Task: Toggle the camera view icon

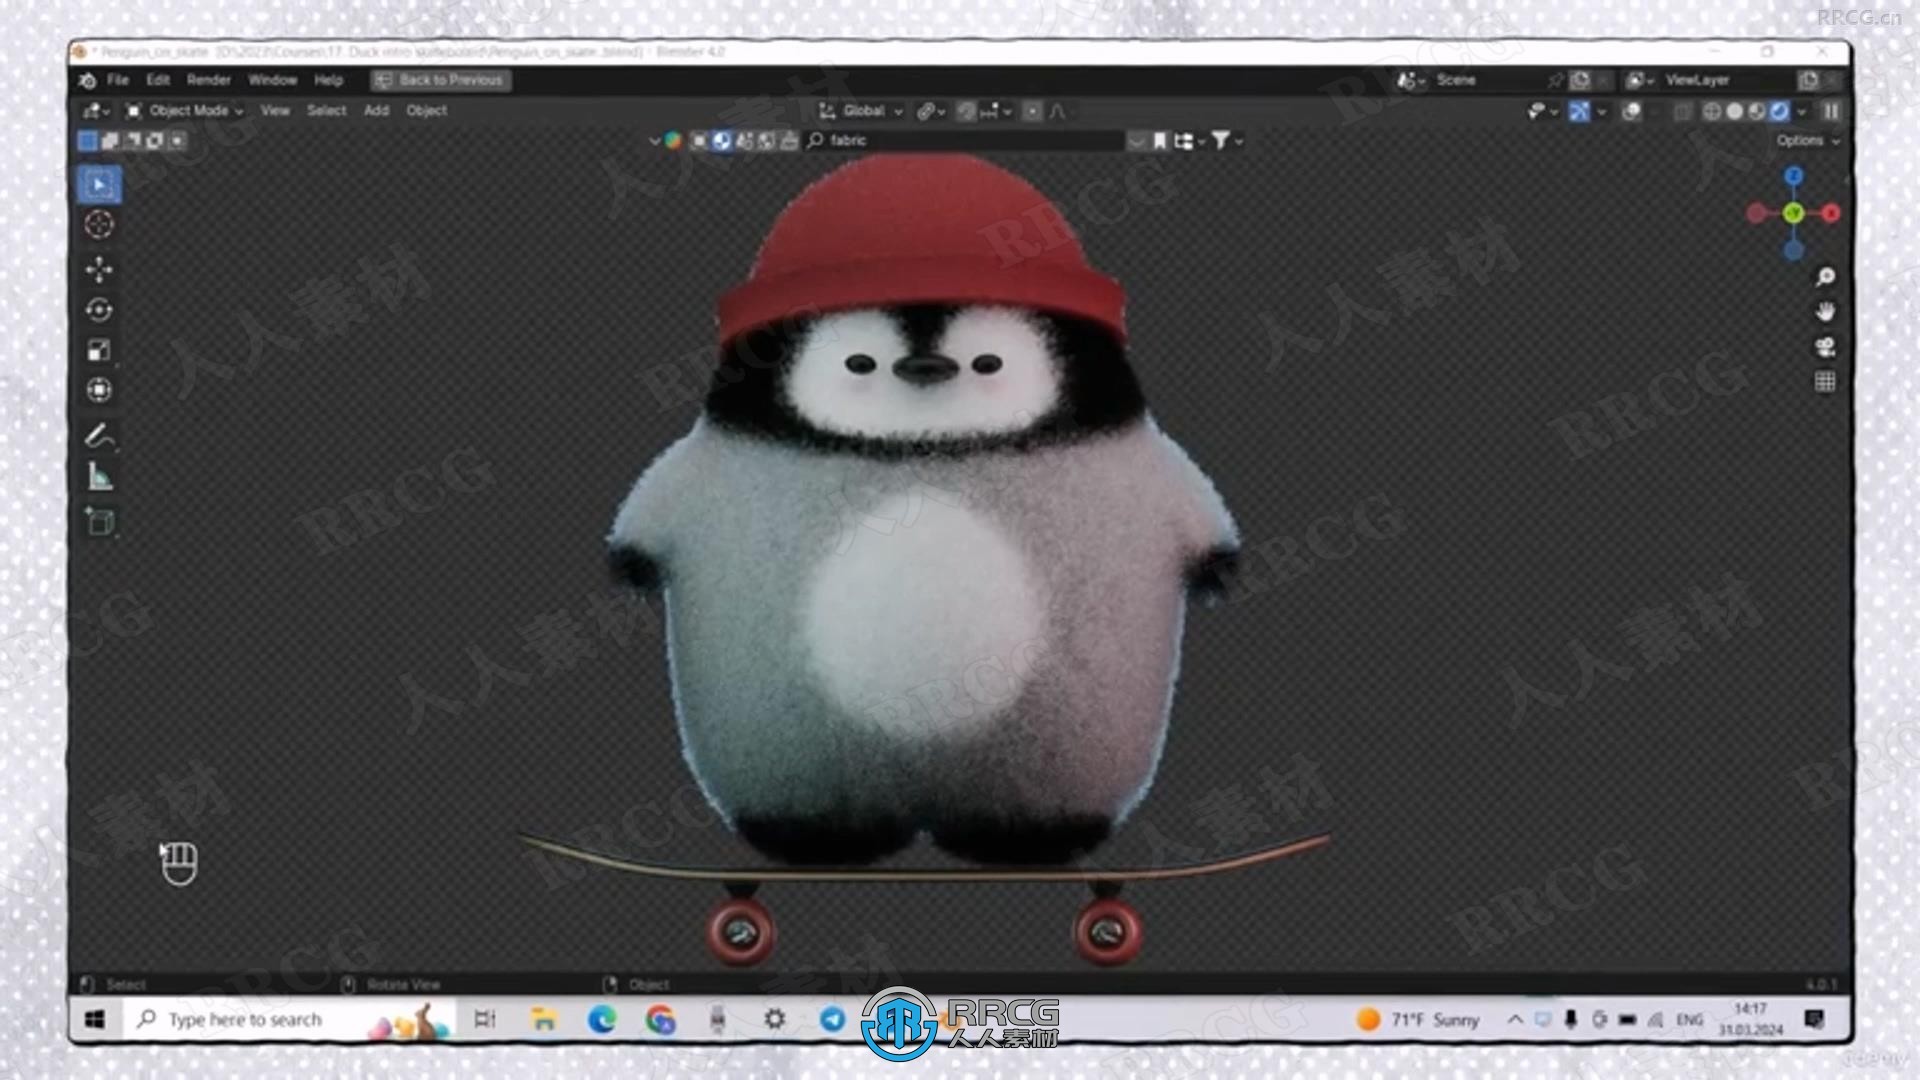Action: (x=1825, y=347)
